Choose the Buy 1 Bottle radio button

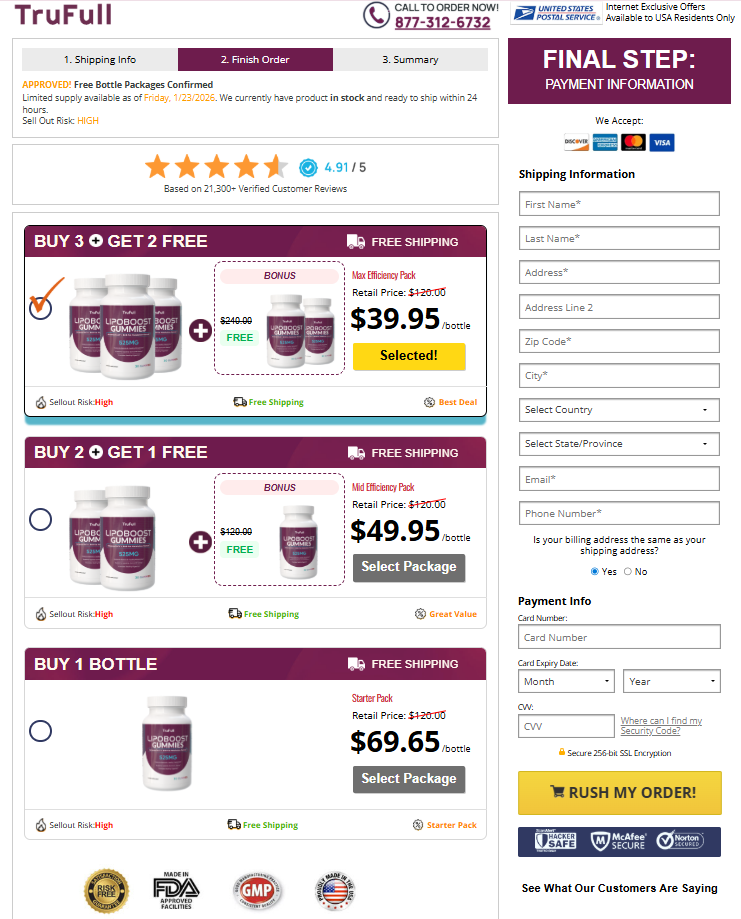[40, 731]
